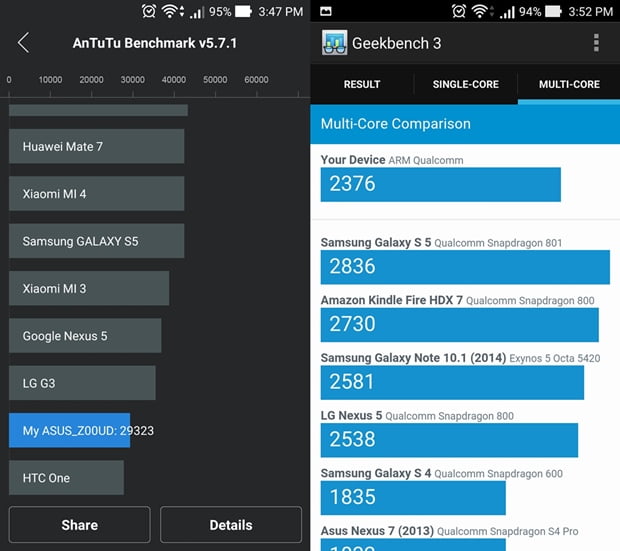The width and height of the screenshot is (620, 551).
Task: Switch to the RESULT tab
Action: coord(362,84)
